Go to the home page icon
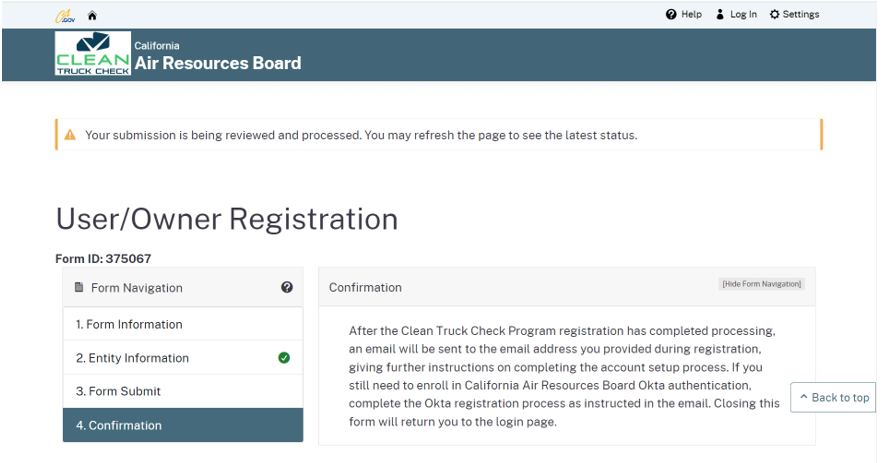The width and height of the screenshot is (885, 463). pos(92,15)
